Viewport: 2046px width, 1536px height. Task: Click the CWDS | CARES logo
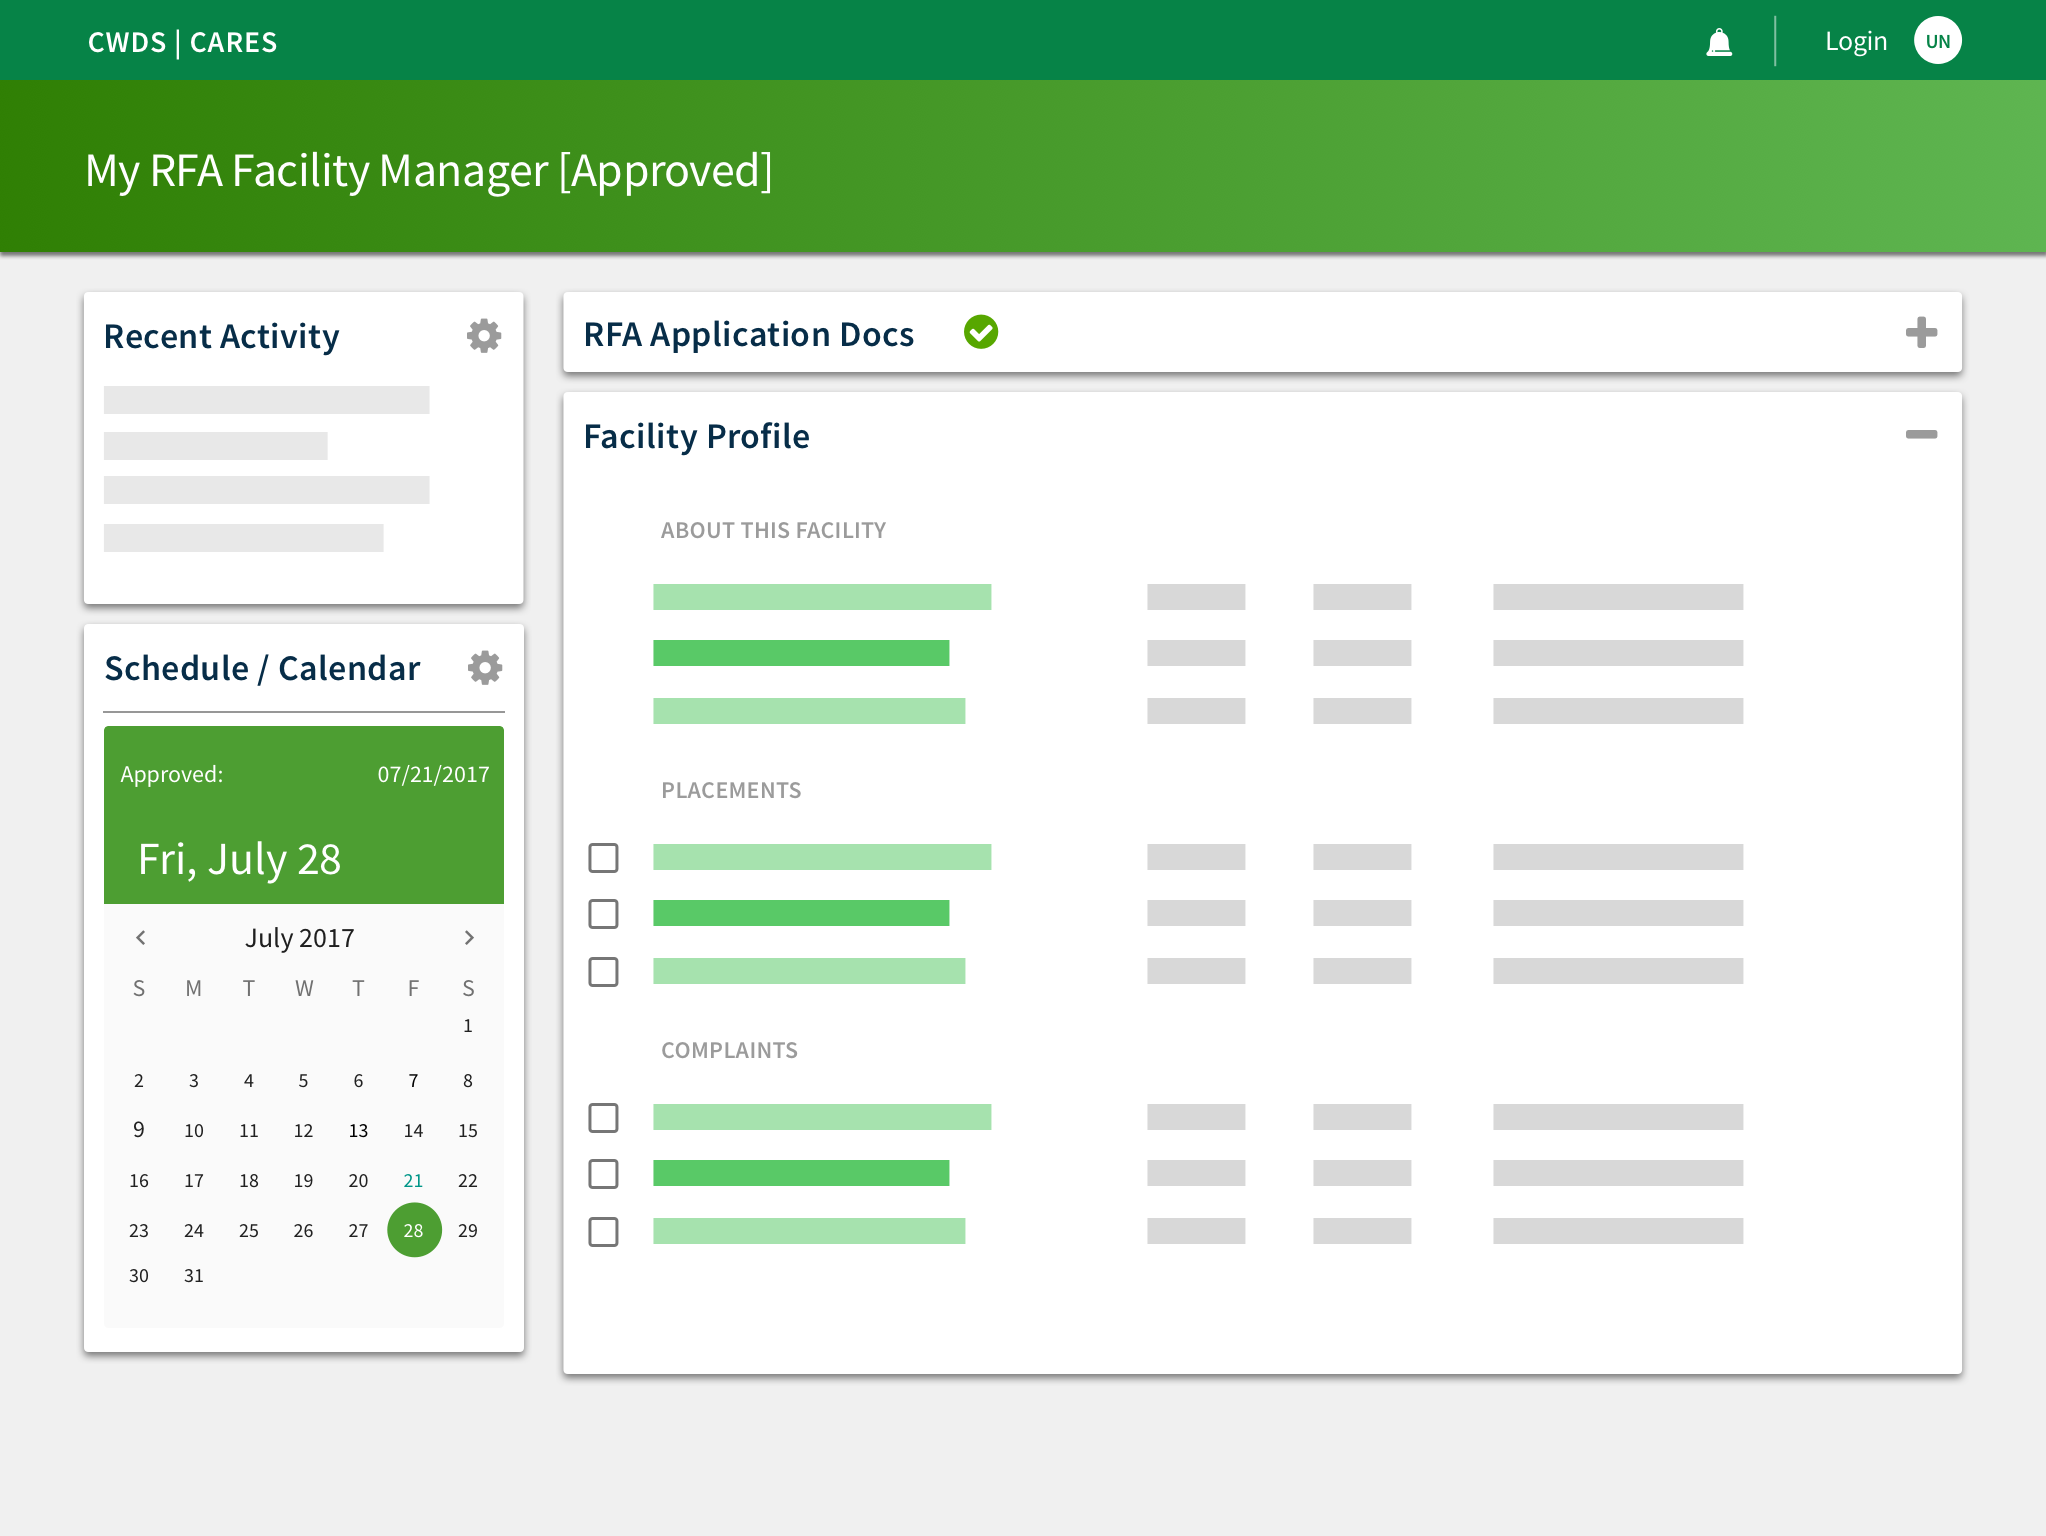tap(182, 42)
